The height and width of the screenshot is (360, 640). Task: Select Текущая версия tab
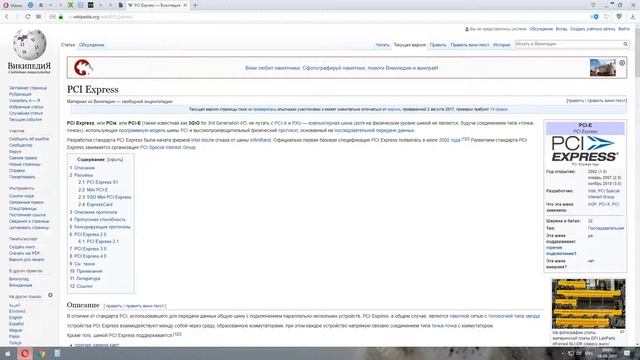pyautogui.click(x=409, y=45)
